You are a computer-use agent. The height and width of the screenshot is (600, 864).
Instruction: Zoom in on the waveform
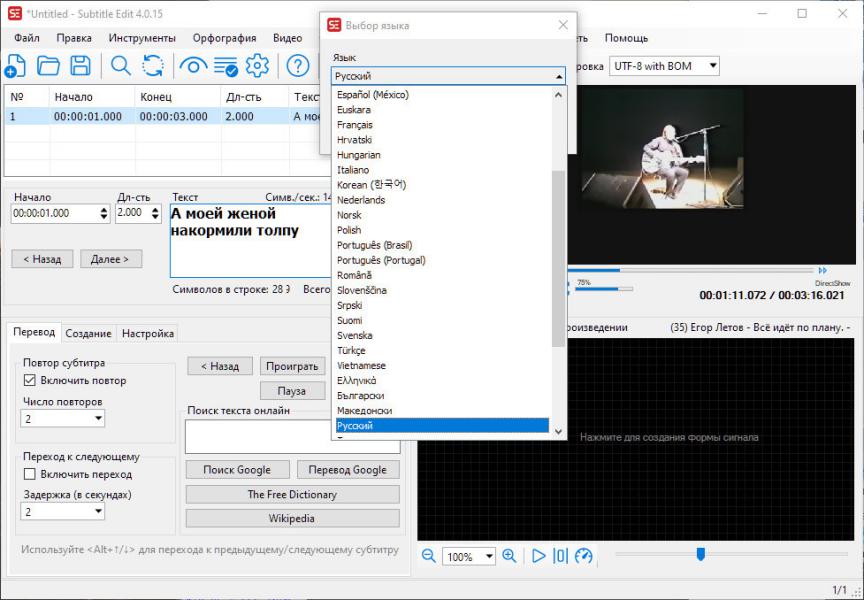509,557
